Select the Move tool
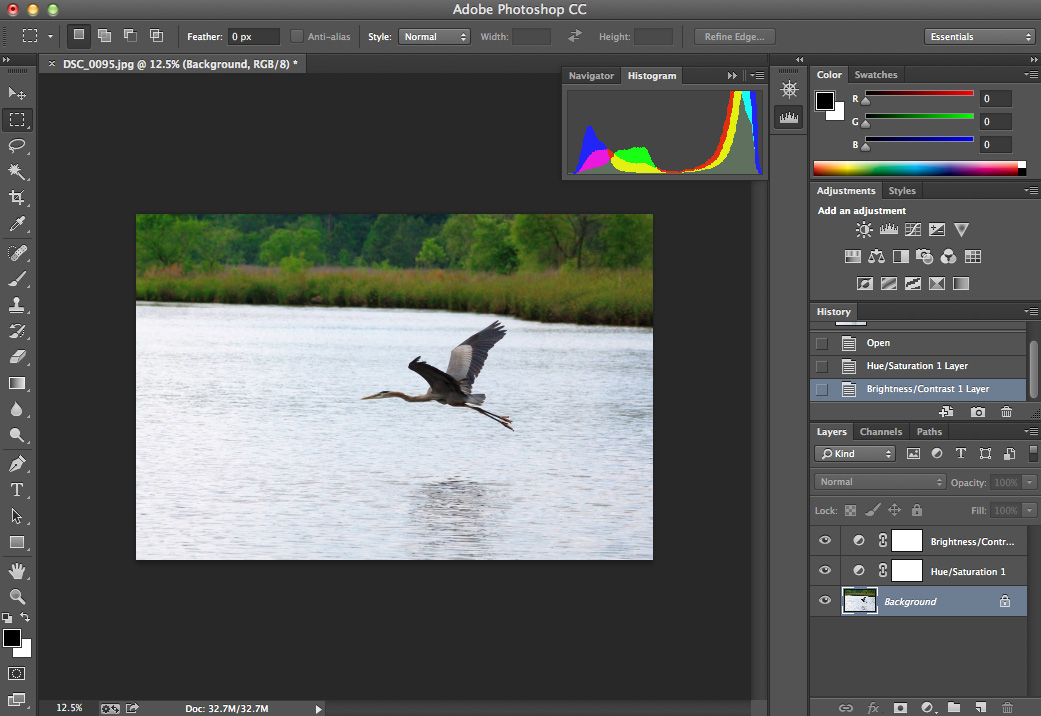Viewport: 1041px width, 716px height. [x=16, y=93]
